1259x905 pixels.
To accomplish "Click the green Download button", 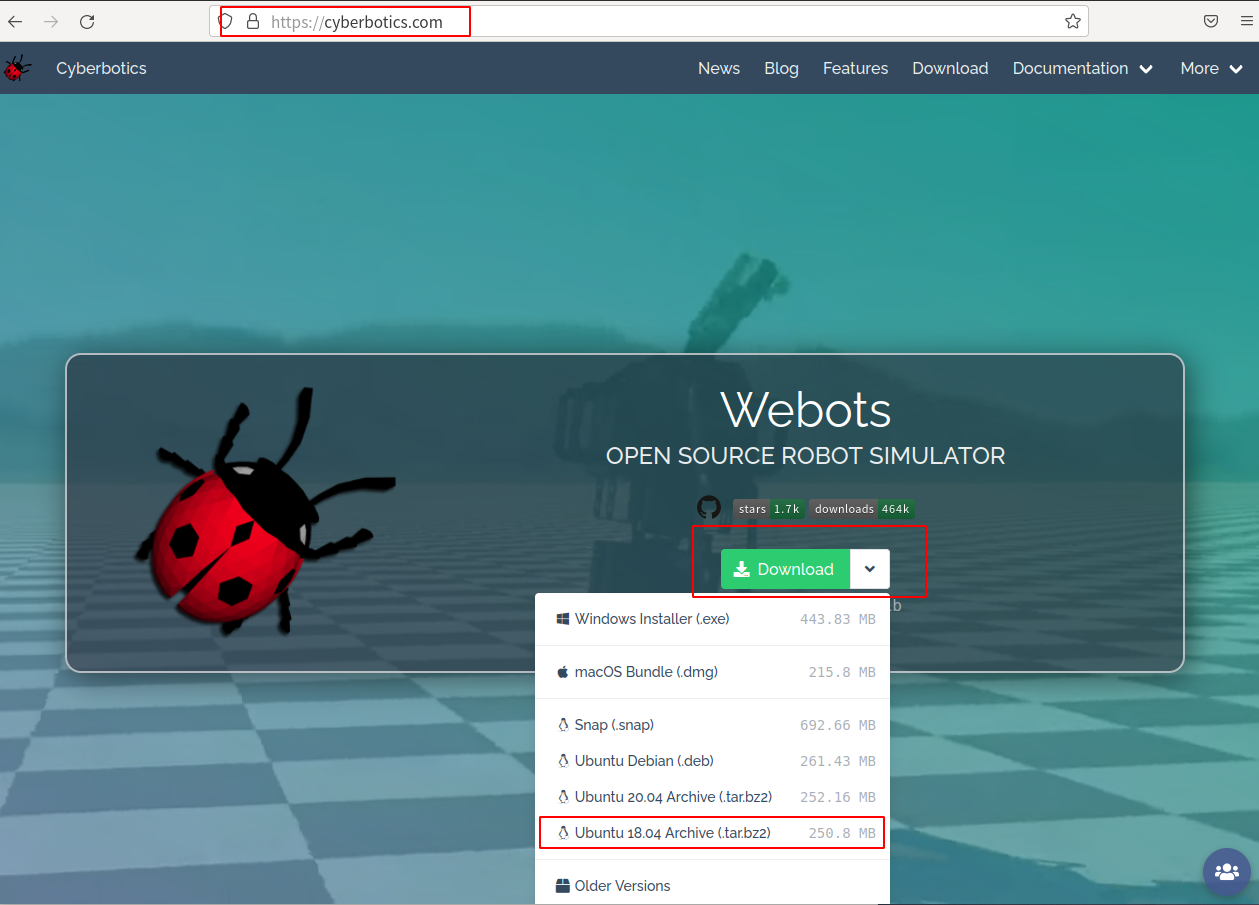I will pos(785,569).
